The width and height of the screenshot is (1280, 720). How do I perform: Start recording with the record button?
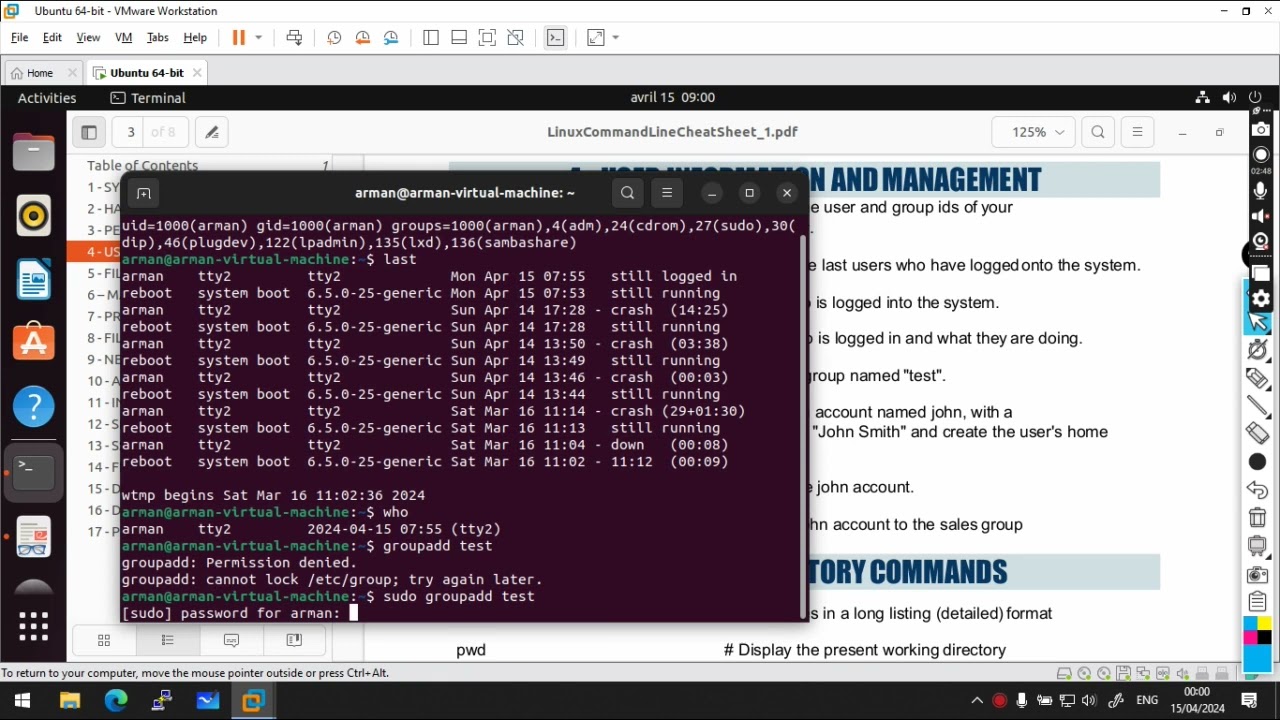(1260, 154)
